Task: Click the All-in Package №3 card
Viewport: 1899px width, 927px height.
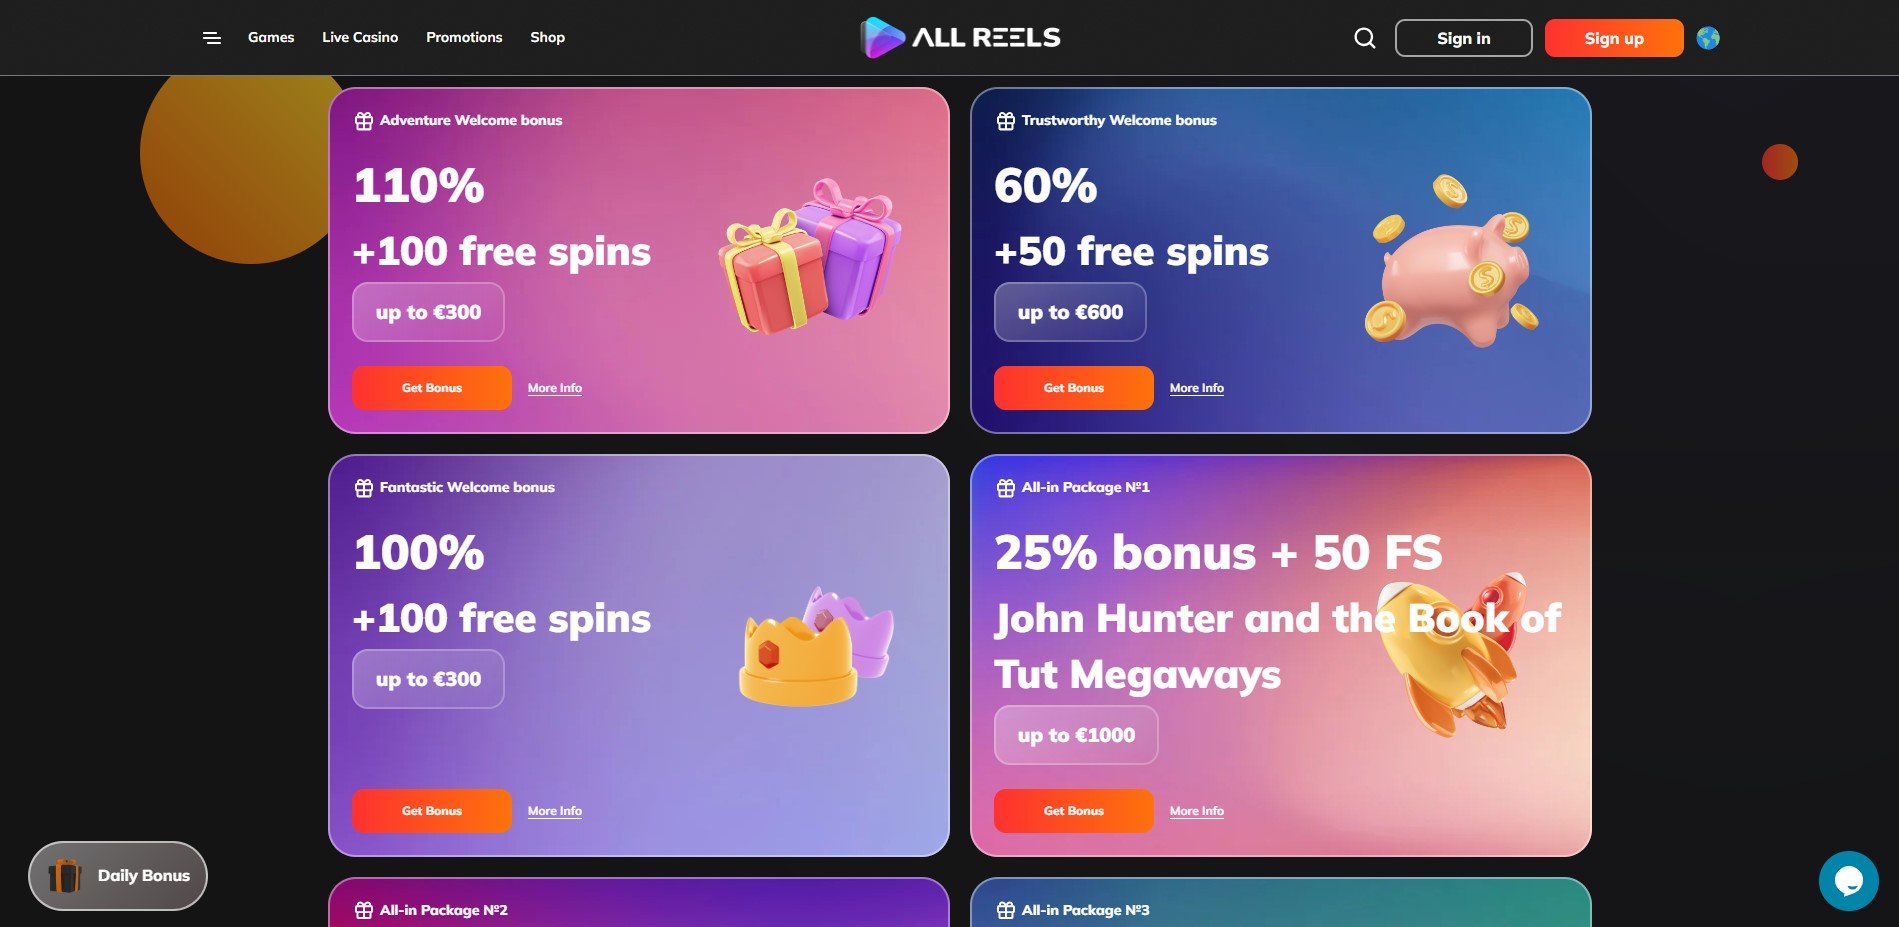Action: [1280, 903]
